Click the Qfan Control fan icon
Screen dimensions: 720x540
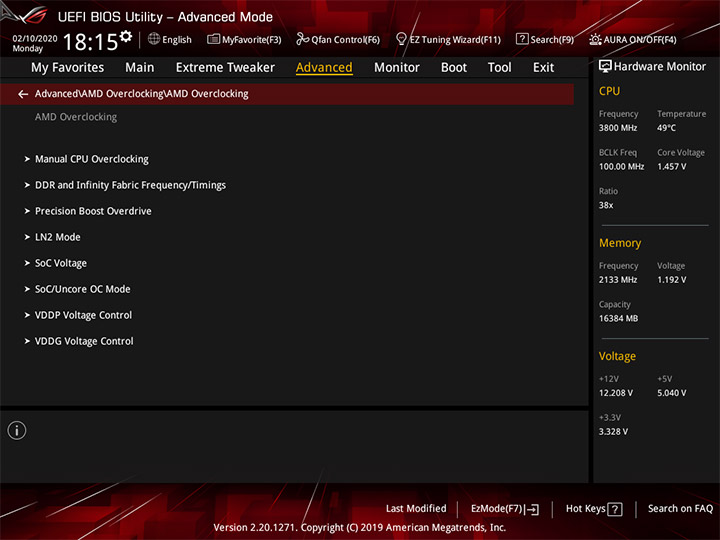tap(303, 39)
